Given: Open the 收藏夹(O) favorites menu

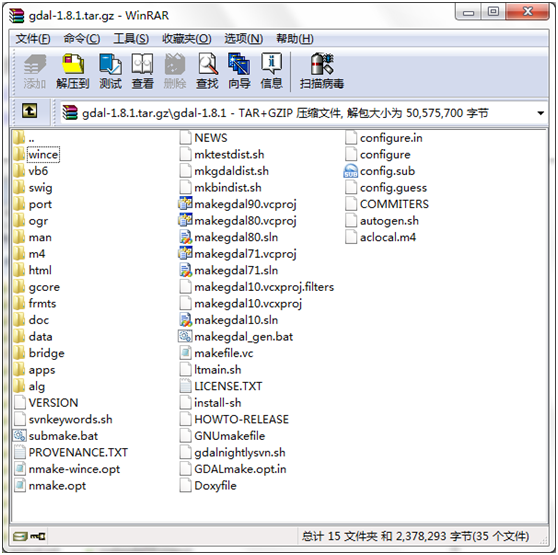Looking at the screenshot, I should 186,38.
